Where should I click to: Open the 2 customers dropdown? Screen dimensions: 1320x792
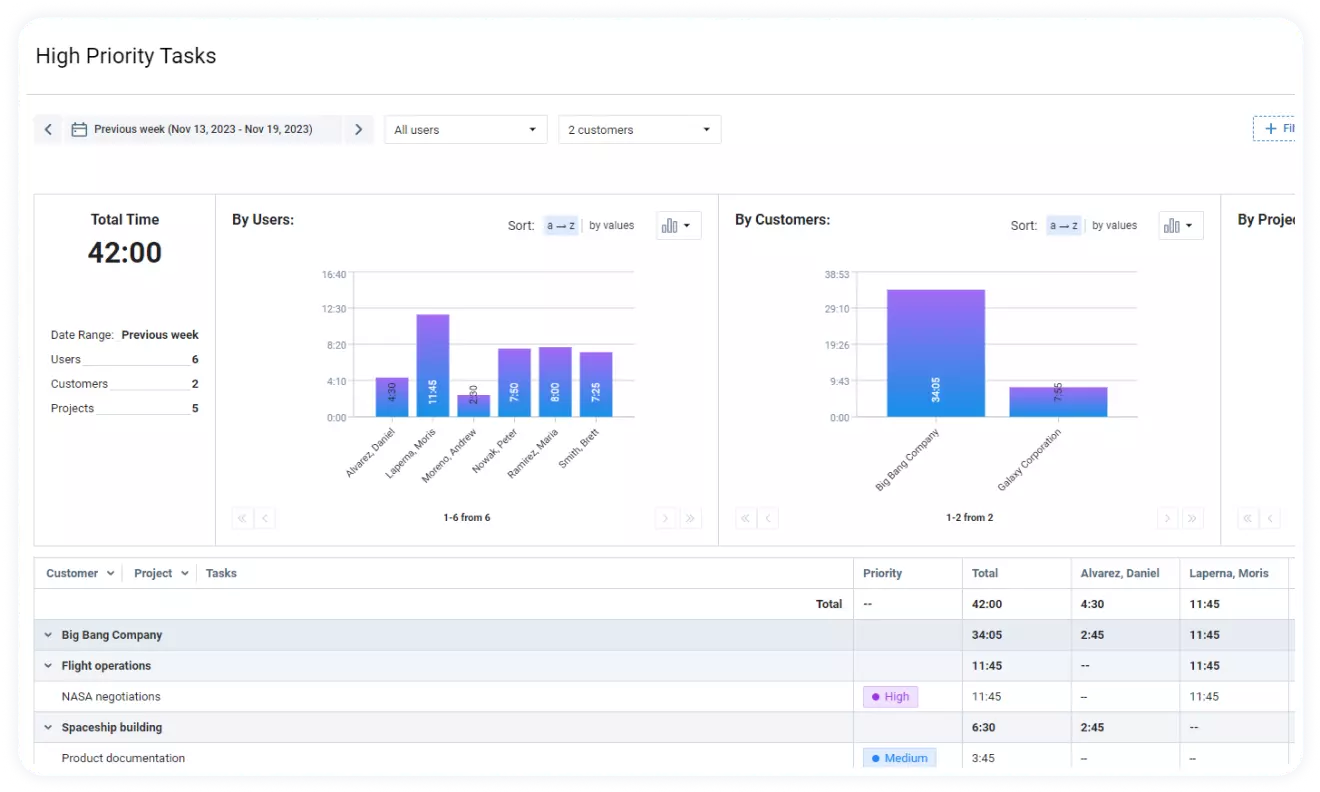pos(640,130)
